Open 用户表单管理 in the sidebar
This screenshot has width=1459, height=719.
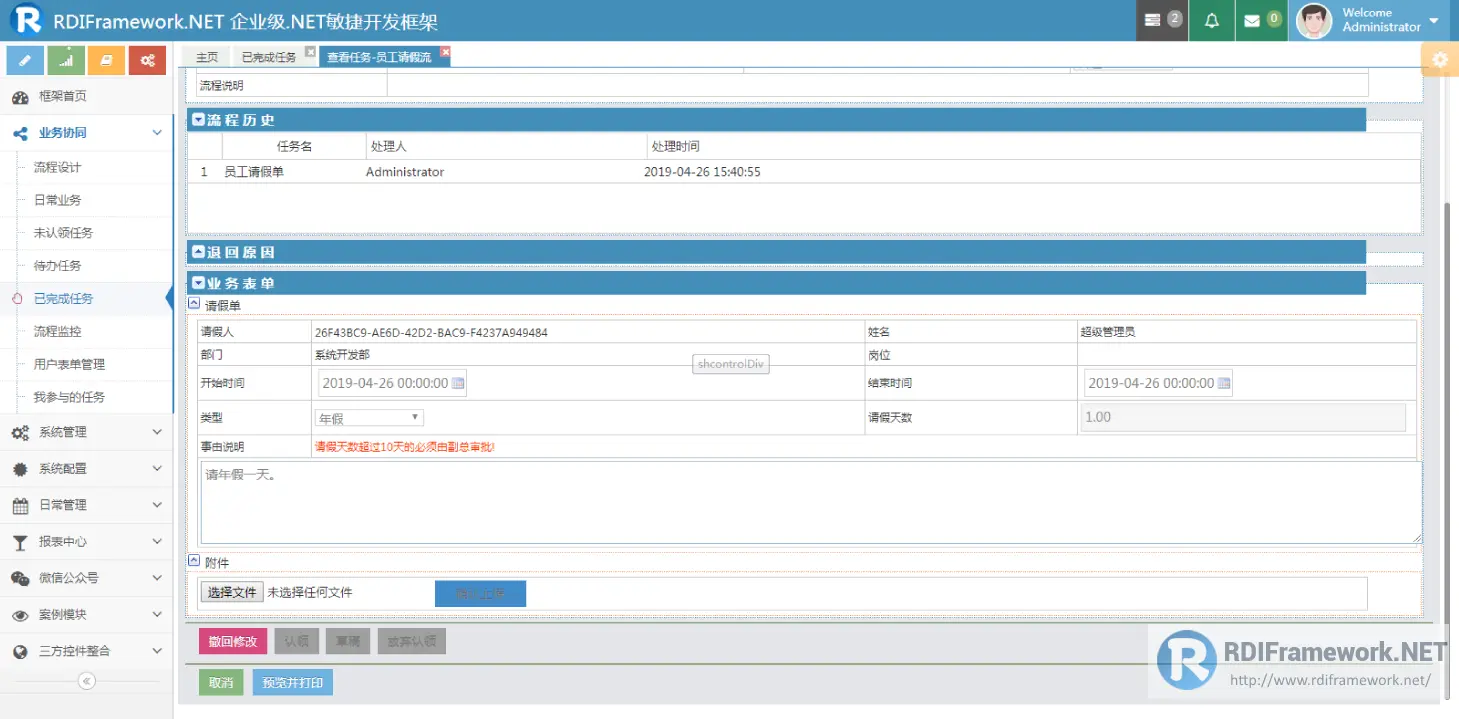[x=70, y=365]
